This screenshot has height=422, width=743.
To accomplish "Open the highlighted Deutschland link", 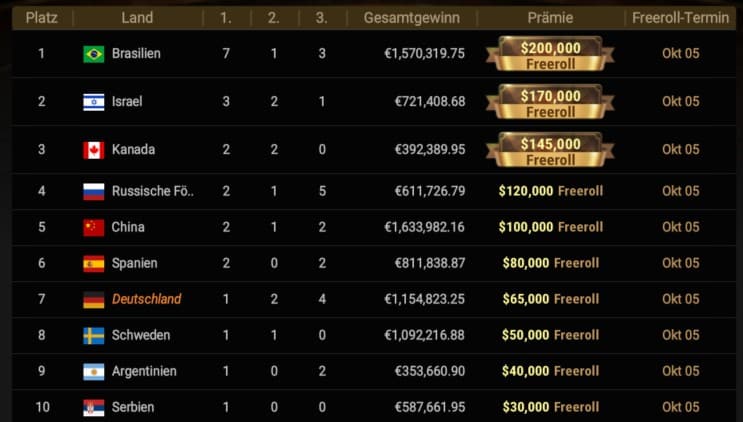I will tap(147, 299).
